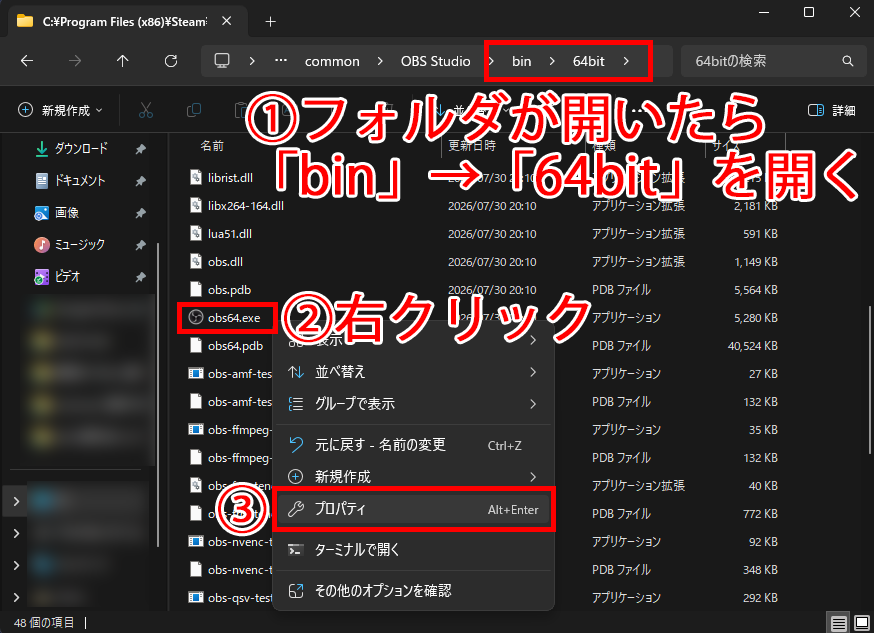Select the obs.dll file
This screenshot has width=874, height=633.
pos(225,261)
